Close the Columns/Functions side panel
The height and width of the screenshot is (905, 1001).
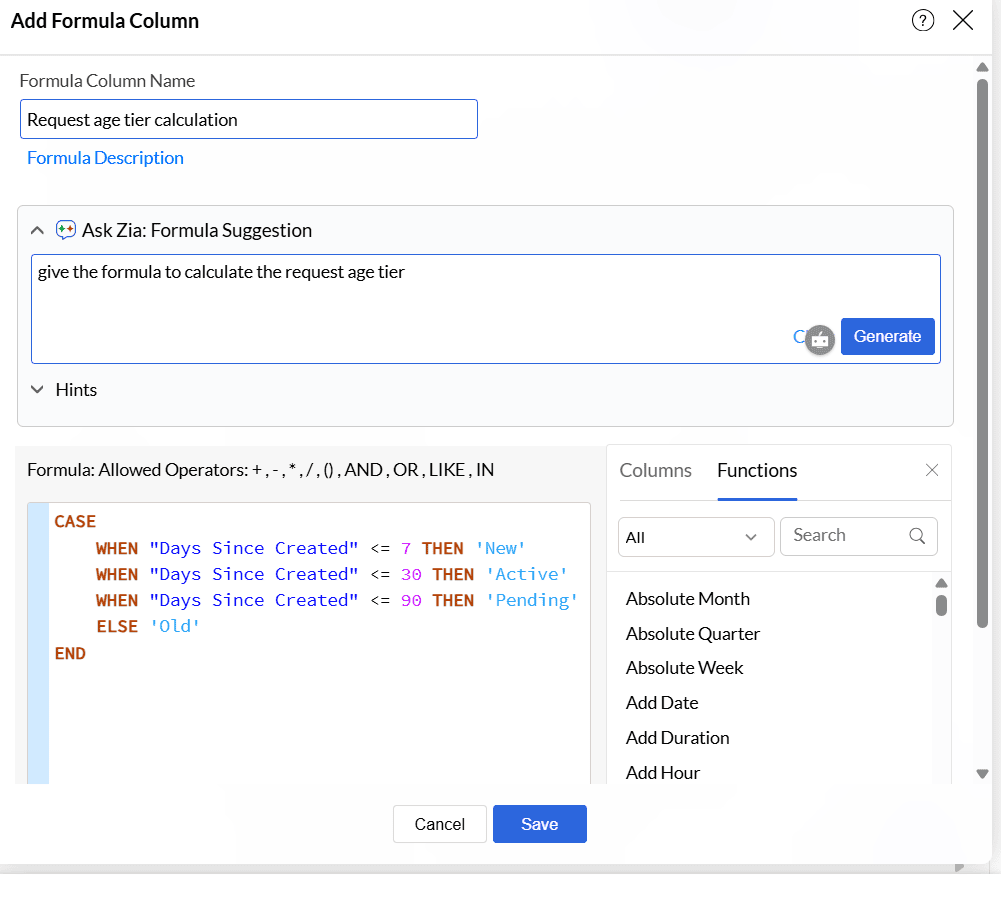(x=932, y=470)
